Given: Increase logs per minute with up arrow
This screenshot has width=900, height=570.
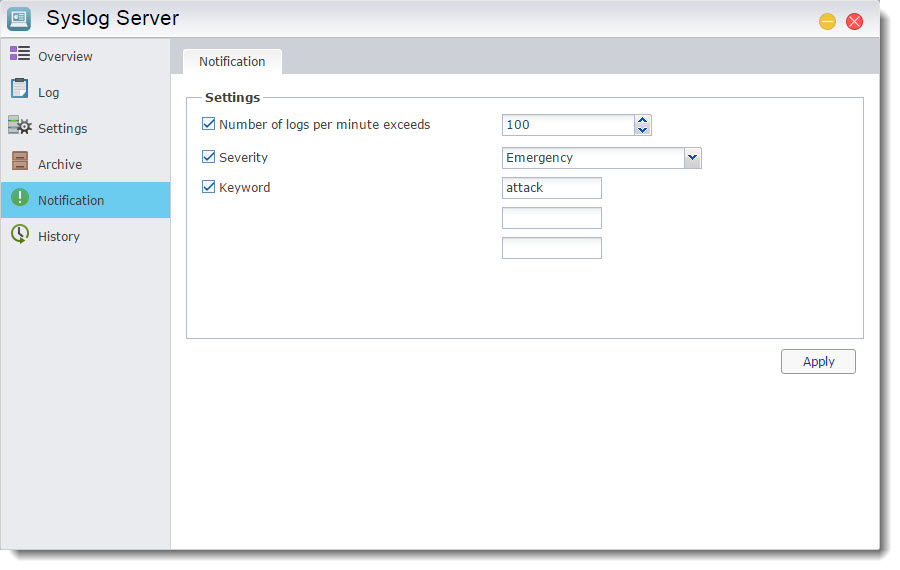Looking at the screenshot, I should (x=643, y=120).
